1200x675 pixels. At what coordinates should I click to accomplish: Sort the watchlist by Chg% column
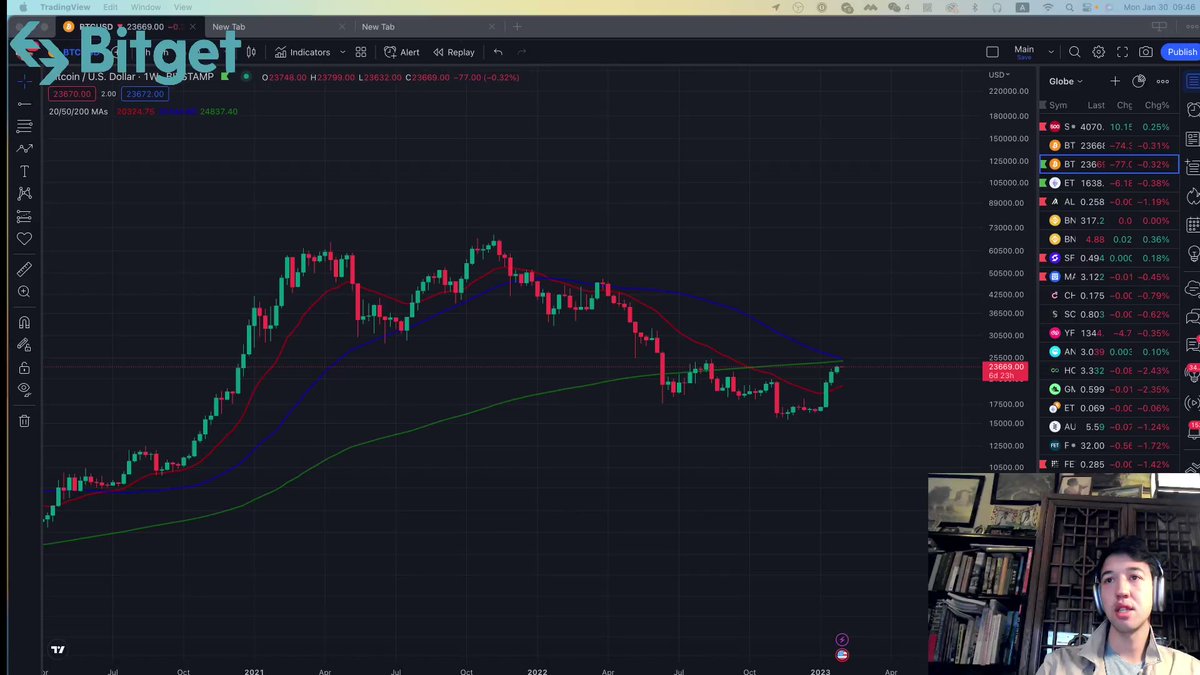pyautogui.click(x=1157, y=105)
